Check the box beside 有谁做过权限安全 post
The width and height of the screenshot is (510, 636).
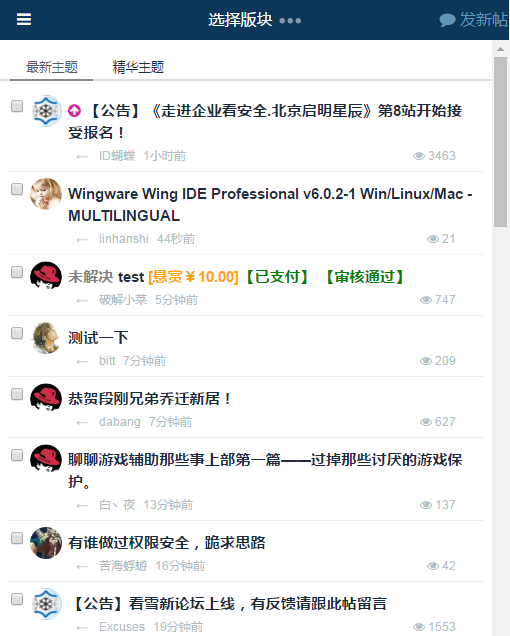17,538
